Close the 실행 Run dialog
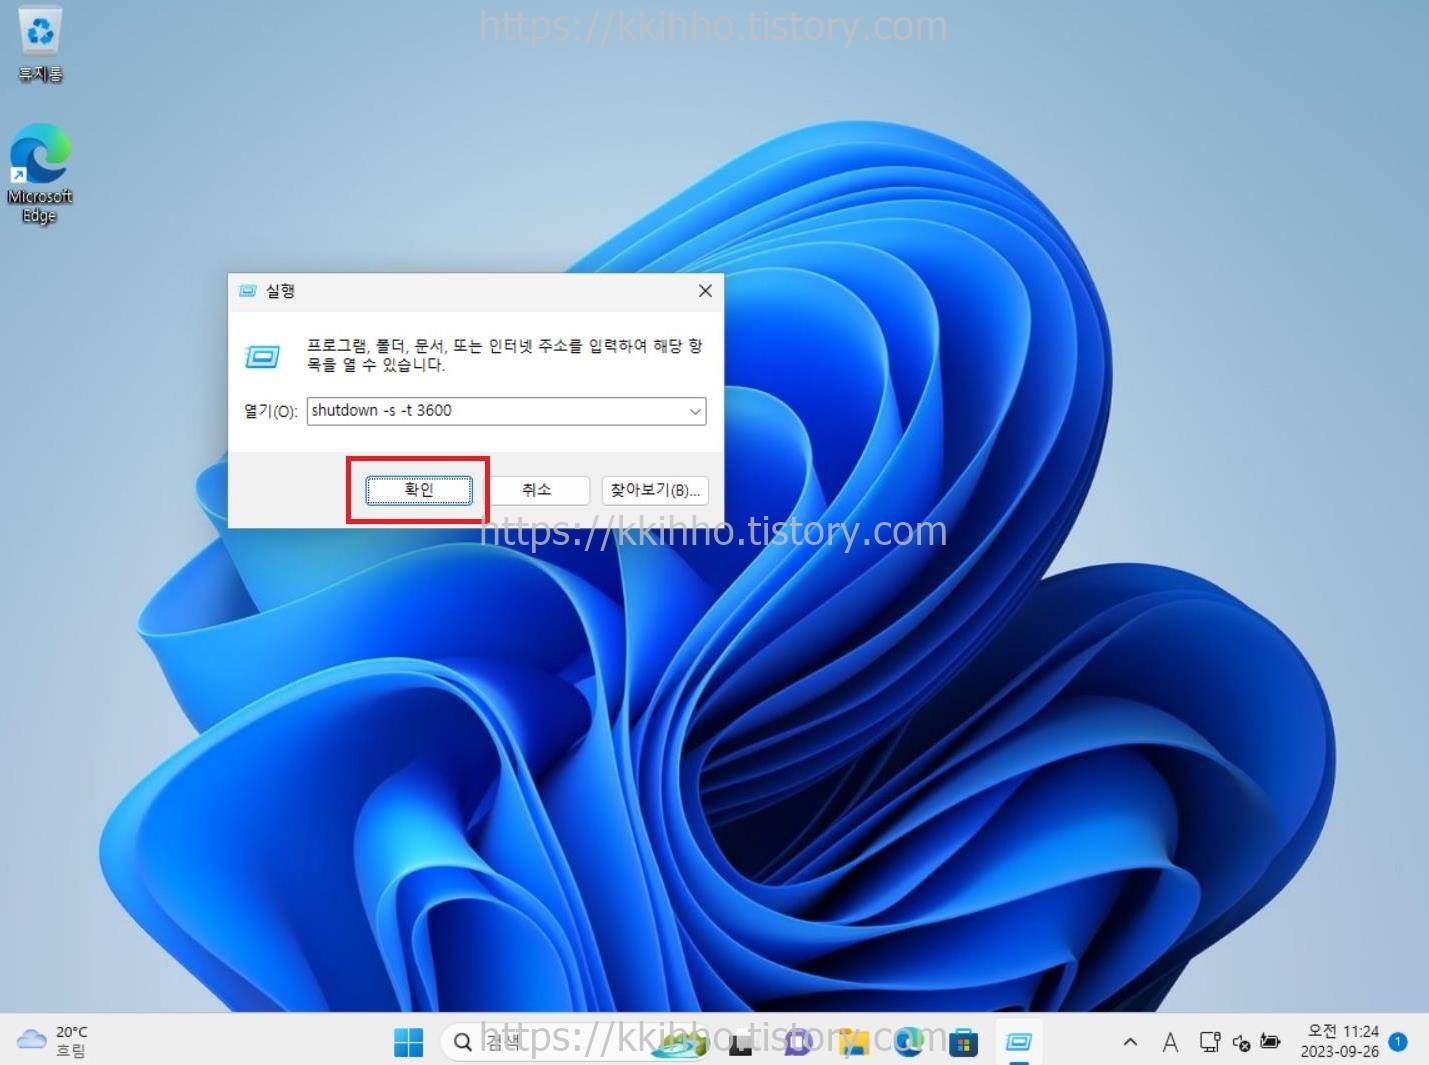Image resolution: width=1429 pixels, height=1065 pixels. click(x=705, y=291)
